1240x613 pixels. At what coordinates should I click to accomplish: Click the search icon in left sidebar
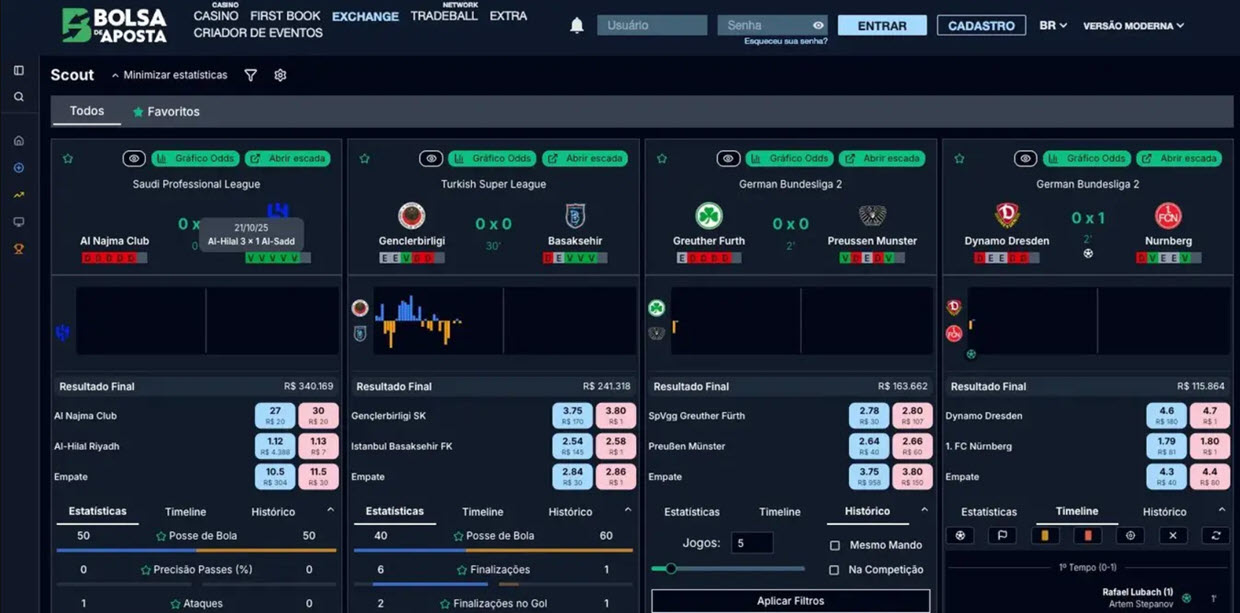[19, 97]
